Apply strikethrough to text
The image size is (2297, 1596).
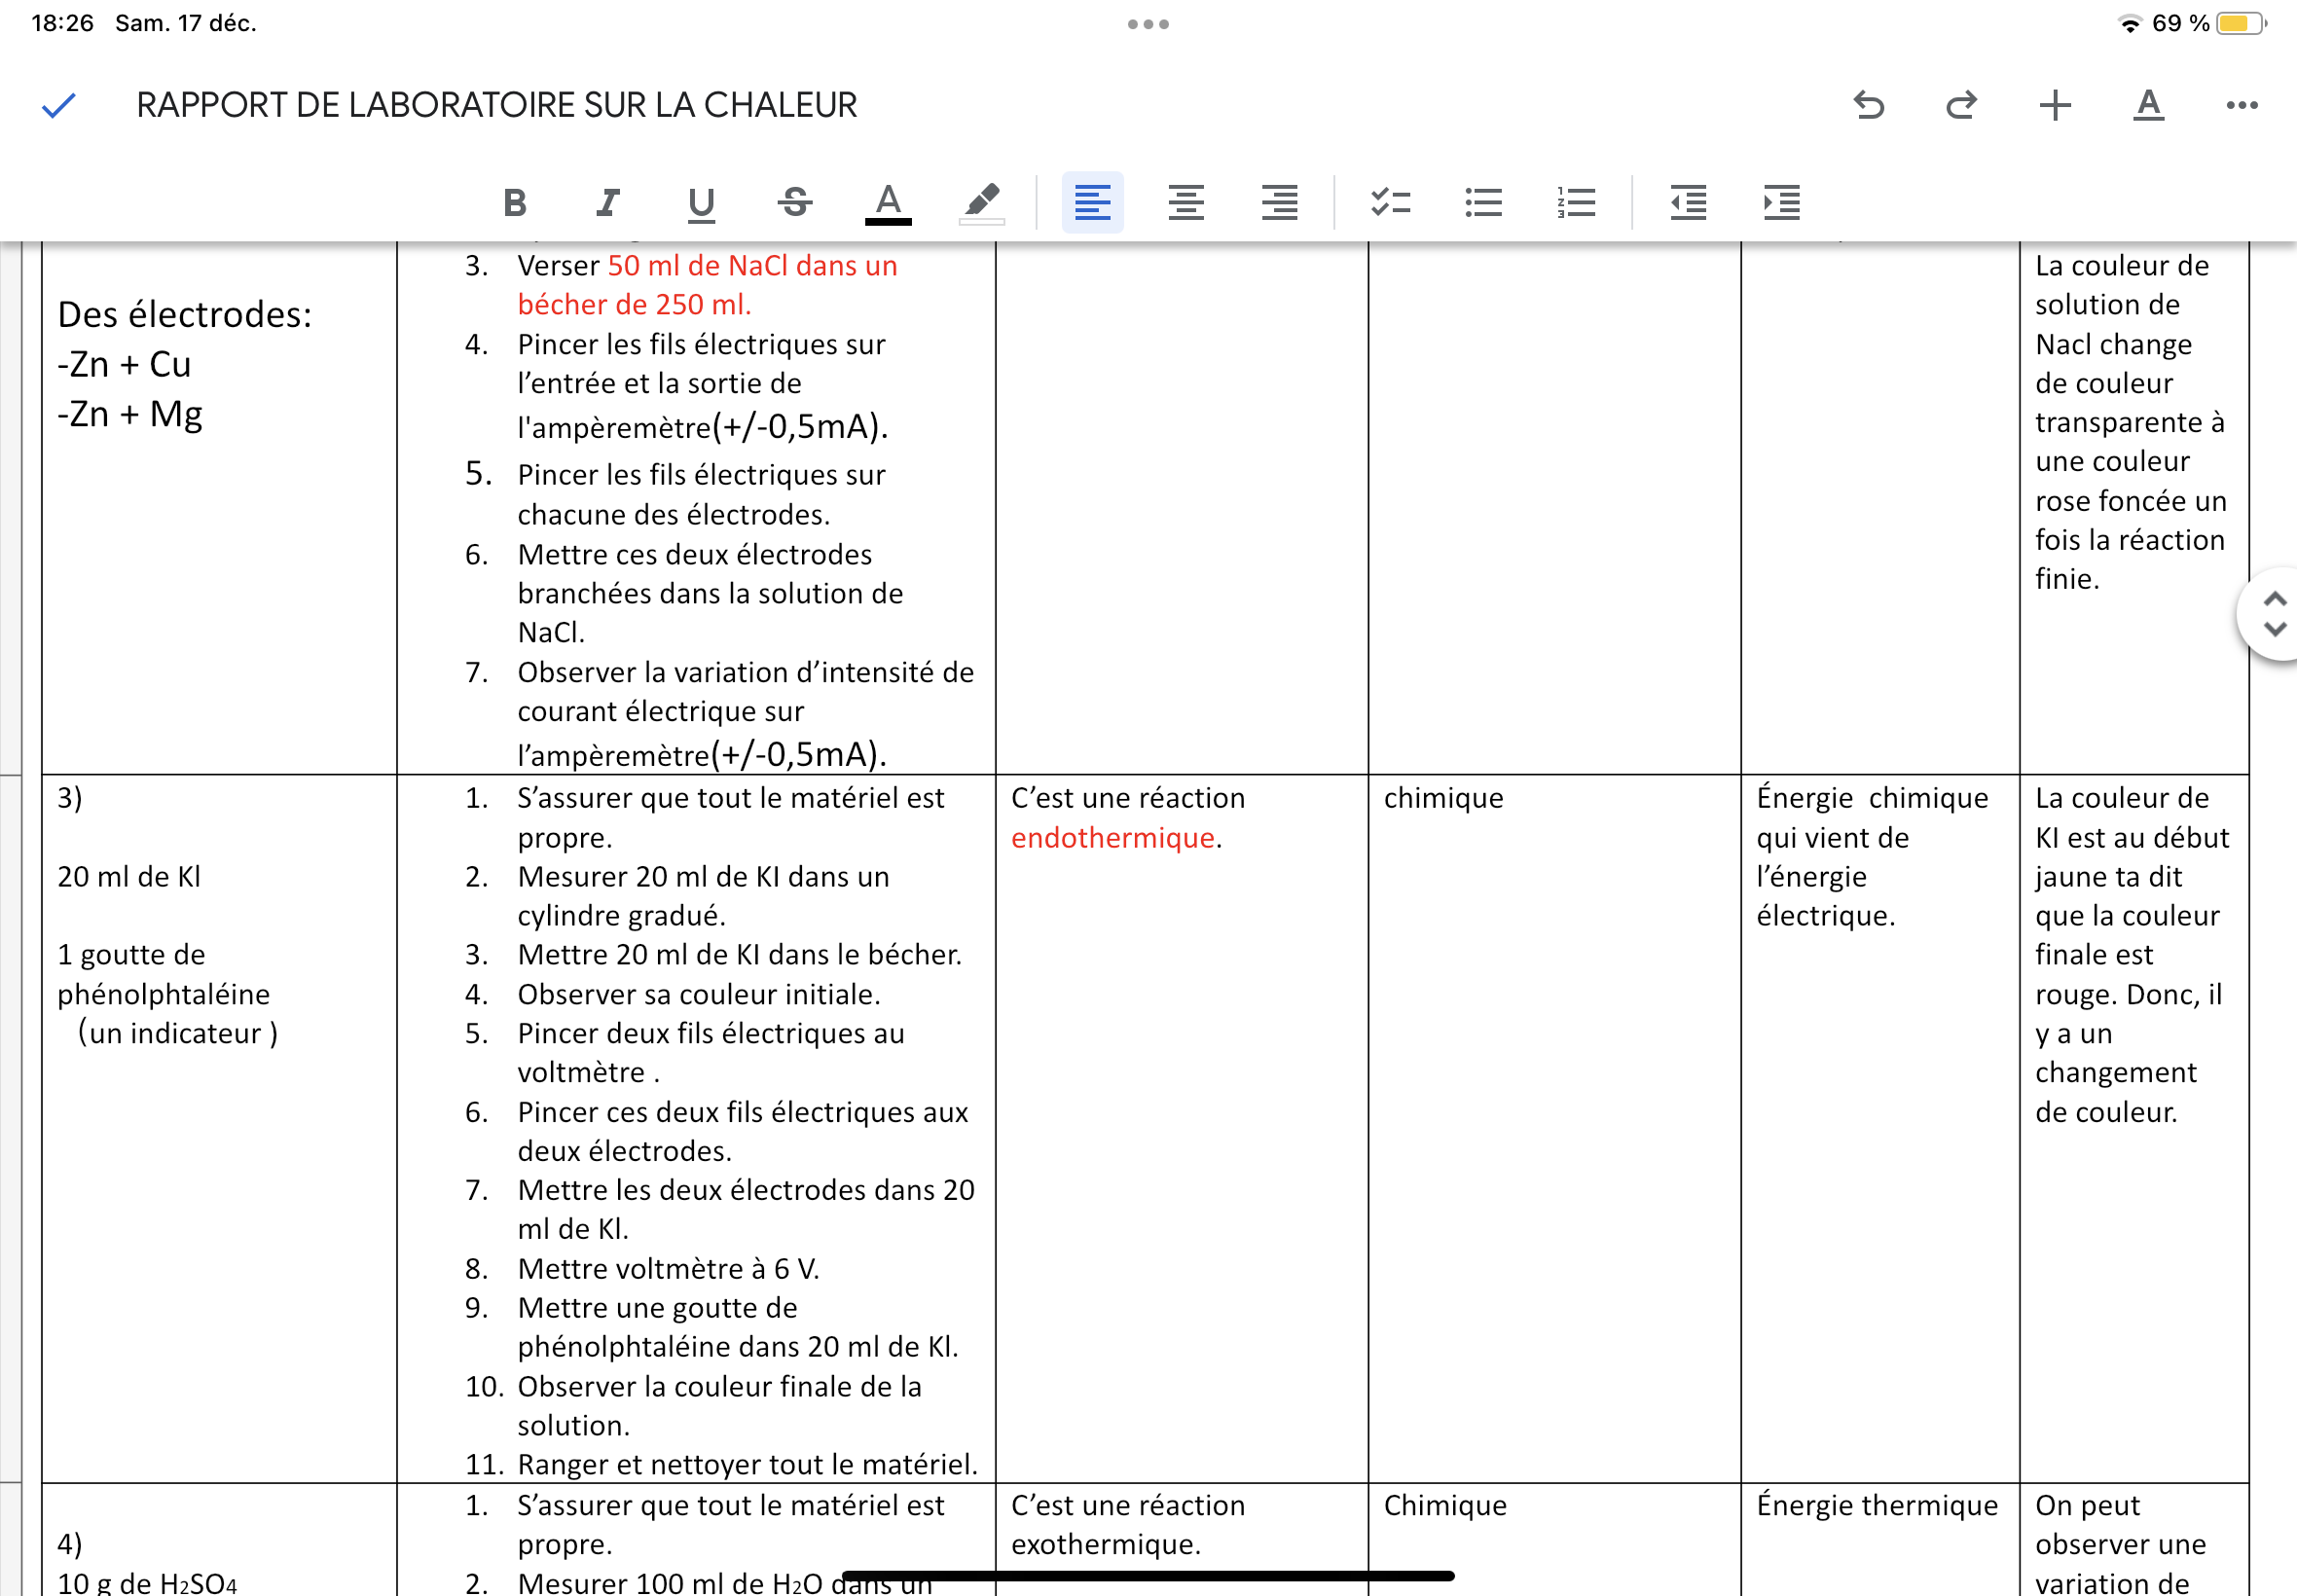(x=795, y=203)
